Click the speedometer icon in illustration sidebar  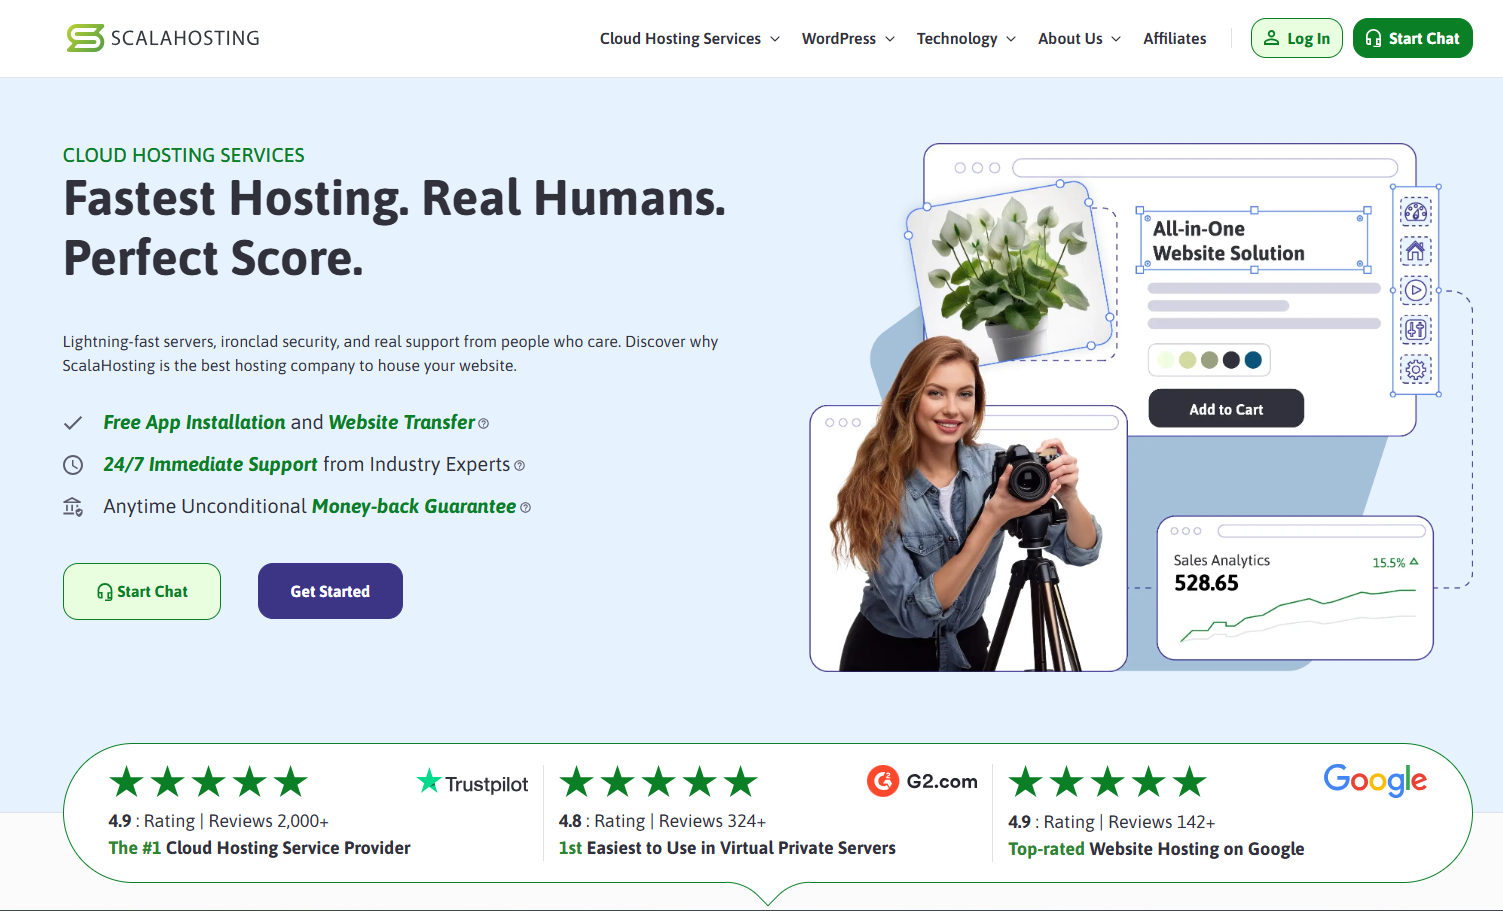click(1416, 212)
